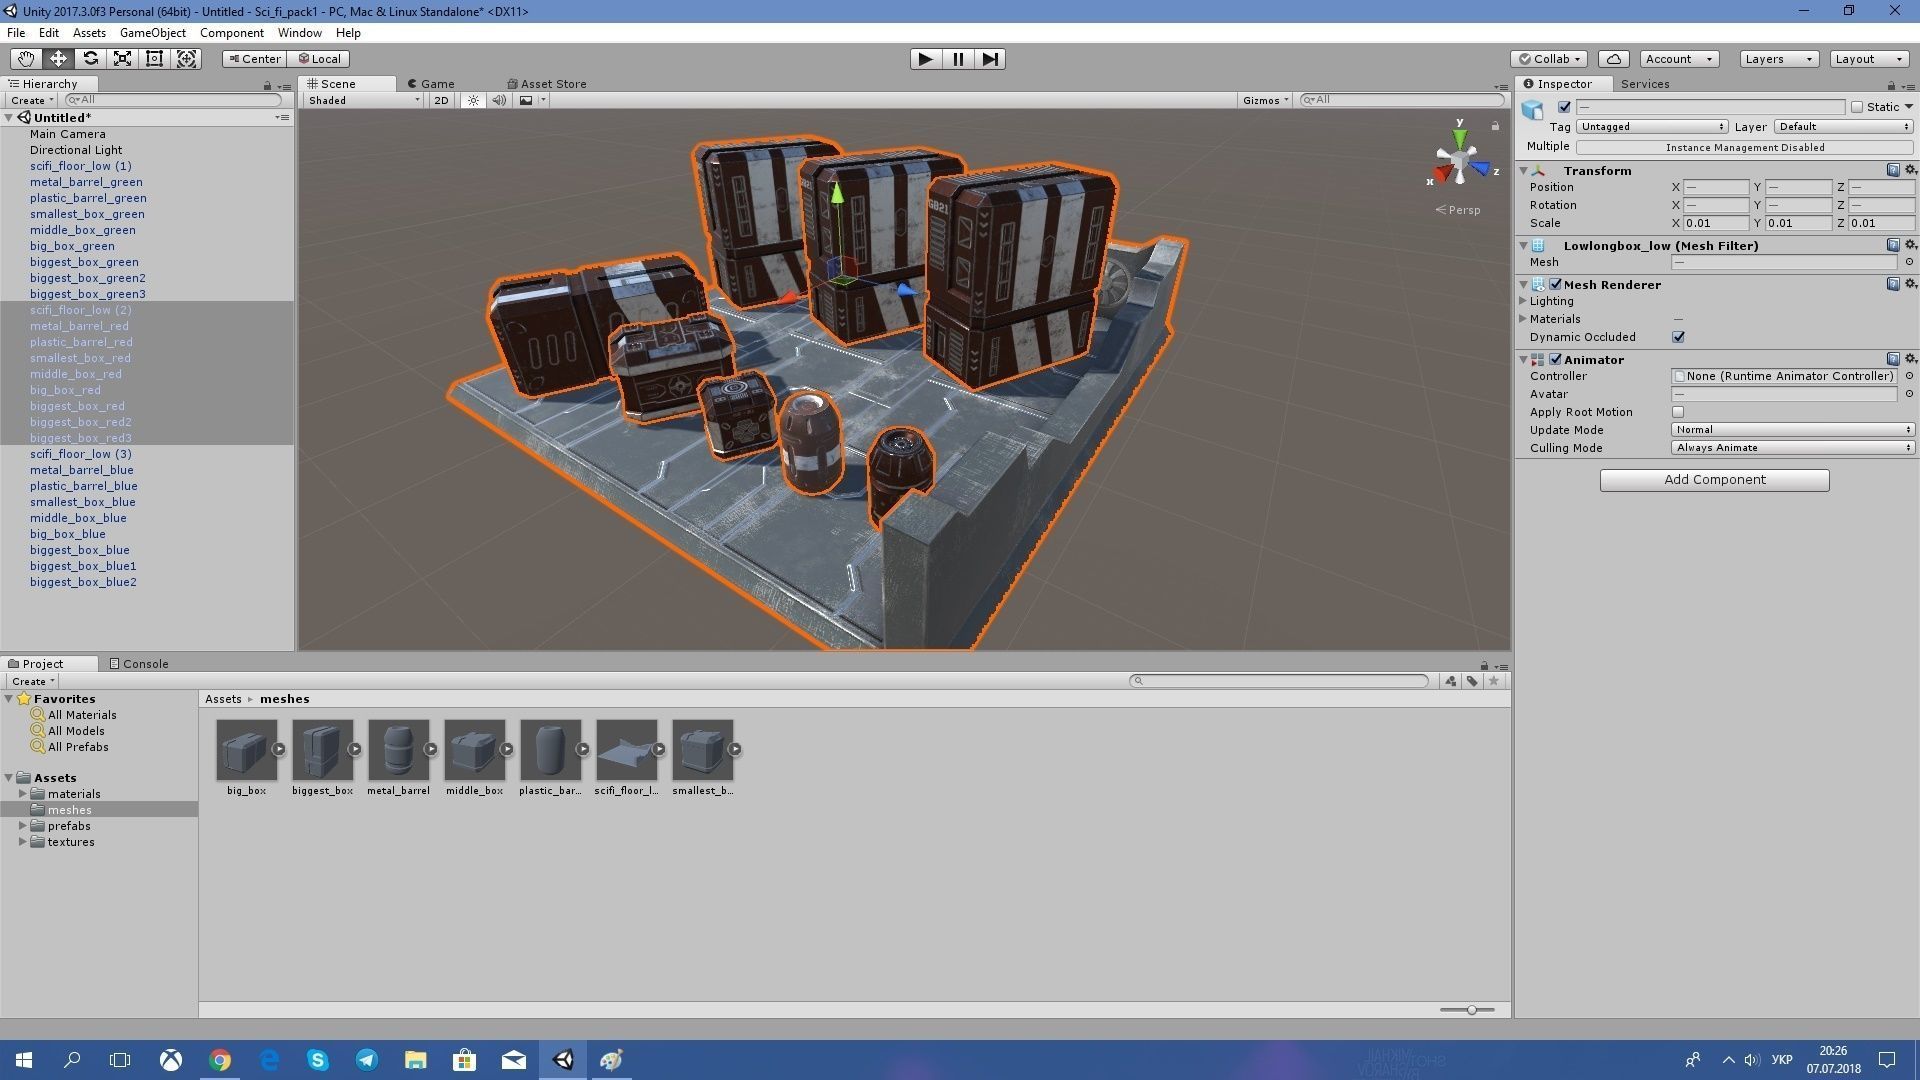Image resolution: width=1920 pixels, height=1080 pixels.
Task: Expand big_box asset arrow
Action: coord(279,749)
